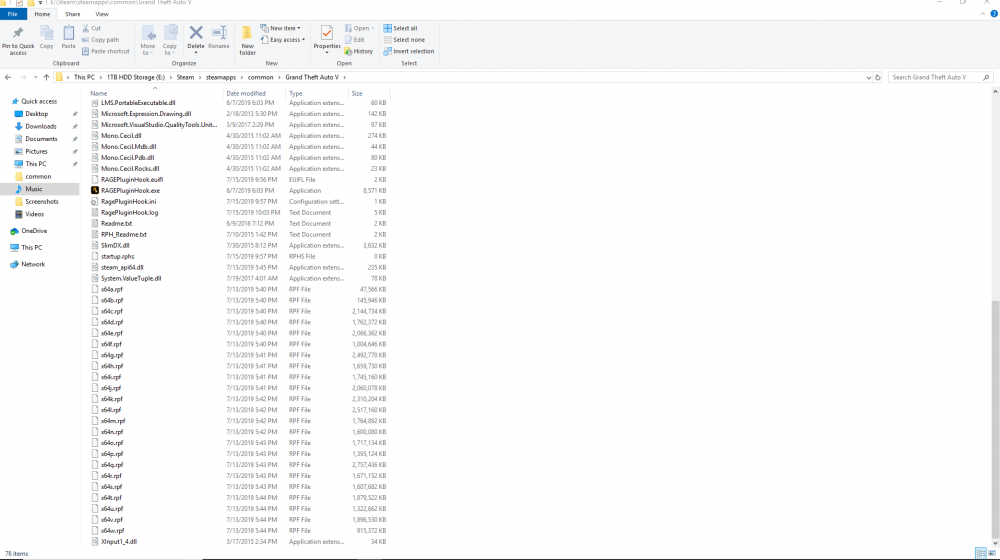This screenshot has width=1000, height=560.
Task: Open Screenshots in navigation pane
Action: (41, 202)
